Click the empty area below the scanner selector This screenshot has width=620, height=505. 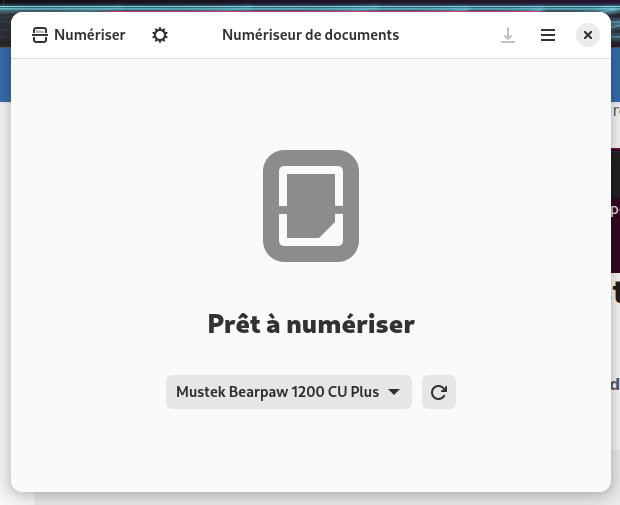[310, 450]
